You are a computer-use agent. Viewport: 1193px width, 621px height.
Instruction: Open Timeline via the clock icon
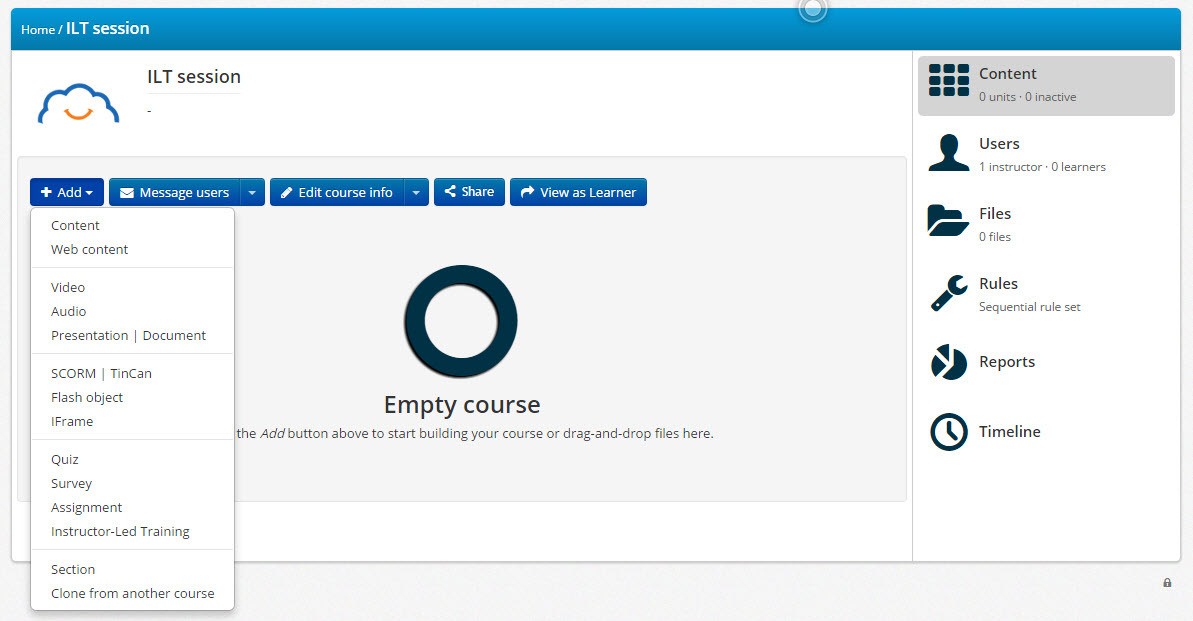pyautogui.click(x=948, y=432)
